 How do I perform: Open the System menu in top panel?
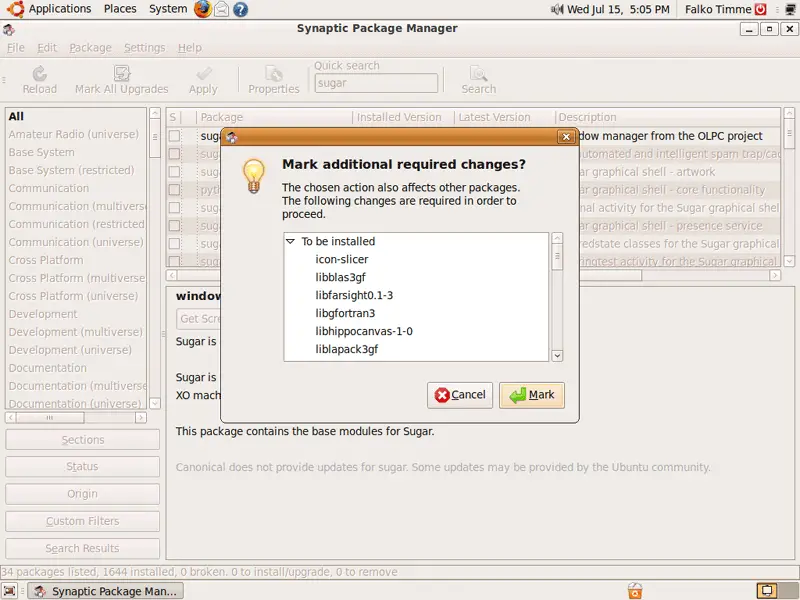[168, 9]
